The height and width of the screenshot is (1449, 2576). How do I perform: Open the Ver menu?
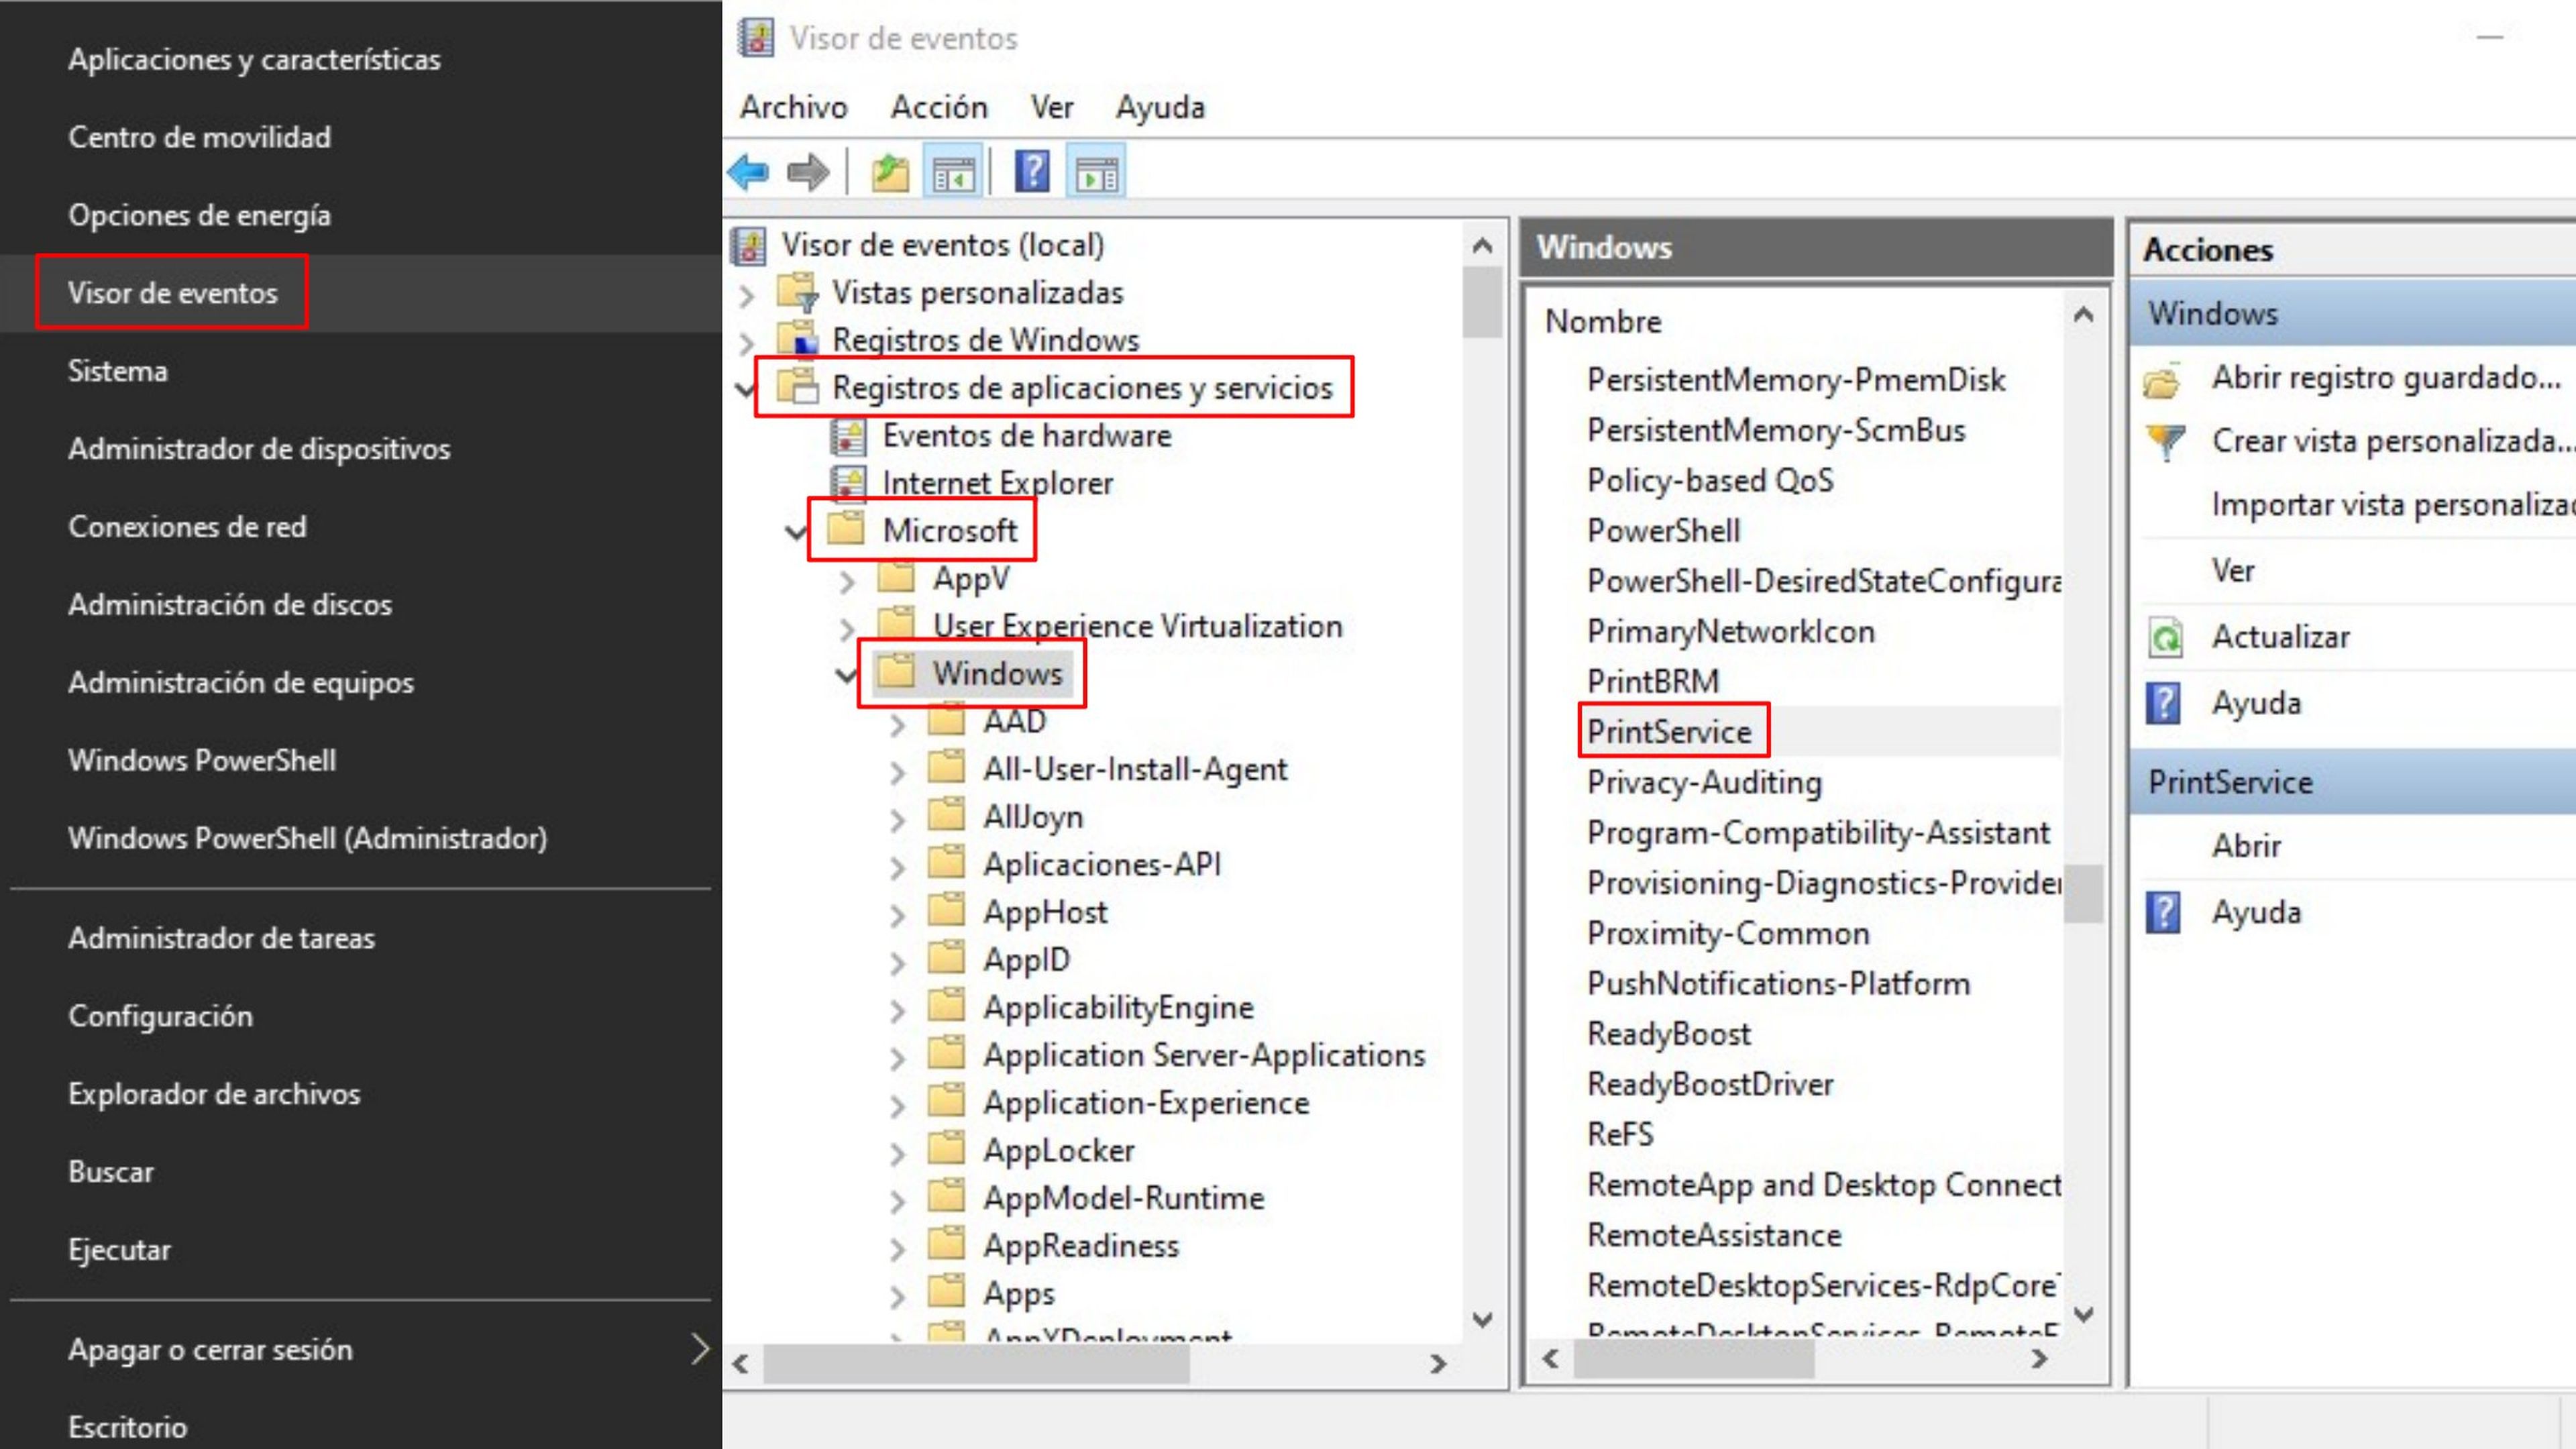coord(1052,107)
